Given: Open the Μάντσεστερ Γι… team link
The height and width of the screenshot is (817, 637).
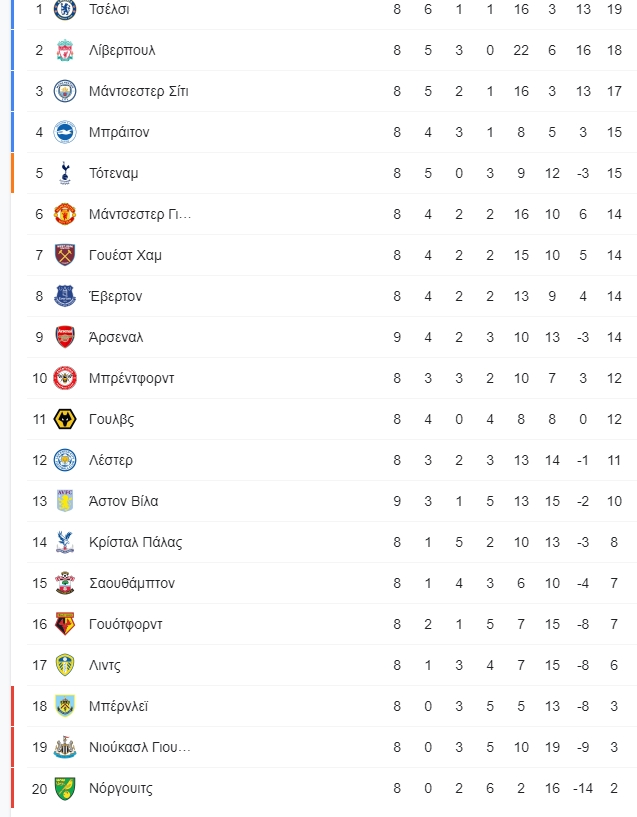Looking at the screenshot, I should tap(140, 214).
